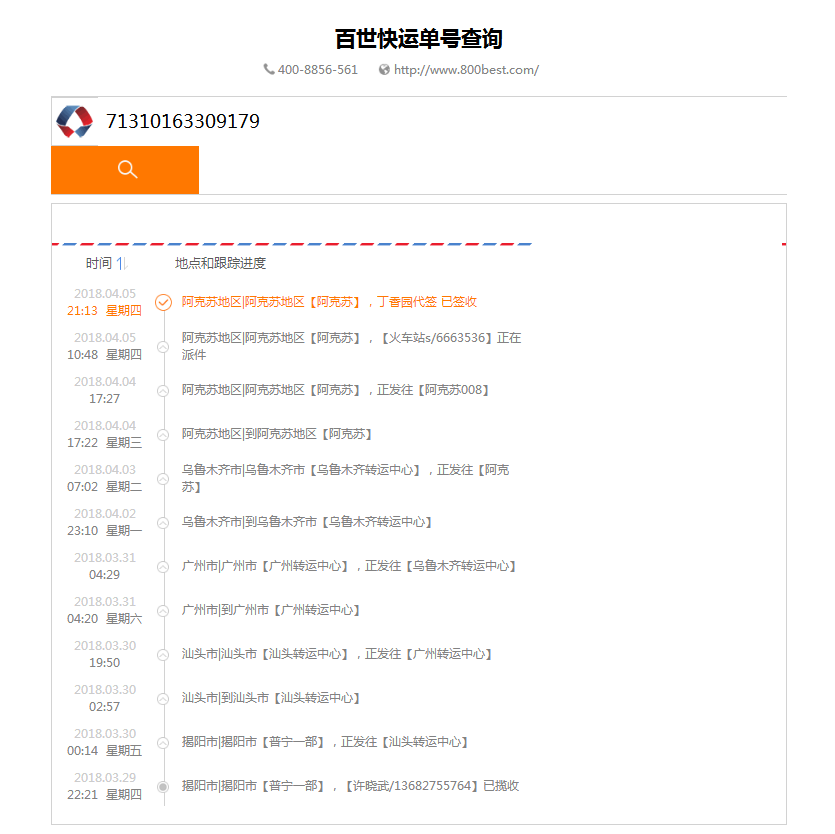Click the timeline marker for 04:20 星期六
Viewport: 835px width, 834px height.
pos(163,611)
